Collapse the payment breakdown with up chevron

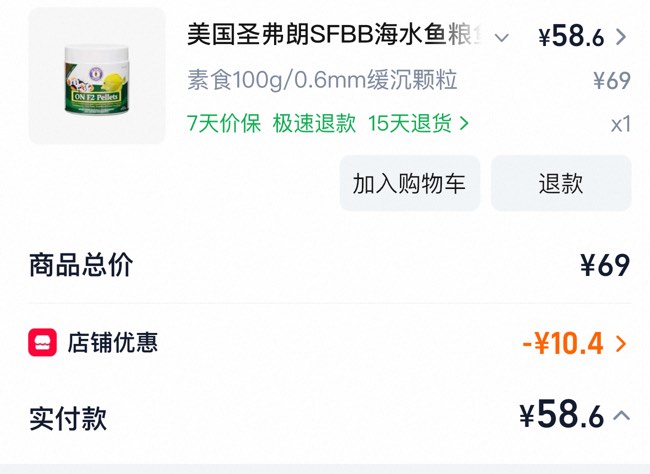click(x=621, y=415)
